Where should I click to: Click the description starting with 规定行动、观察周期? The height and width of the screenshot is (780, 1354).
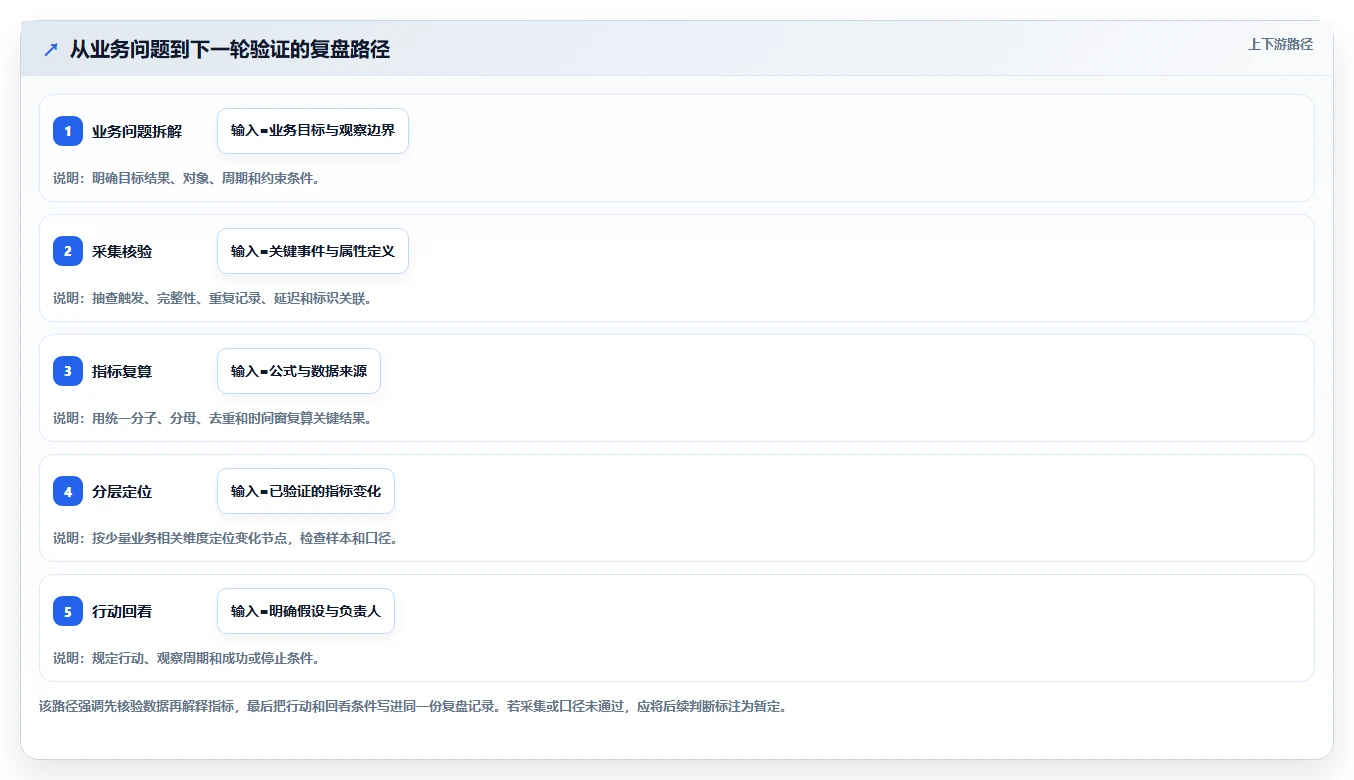pyautogui.click(x=186, y=658)
